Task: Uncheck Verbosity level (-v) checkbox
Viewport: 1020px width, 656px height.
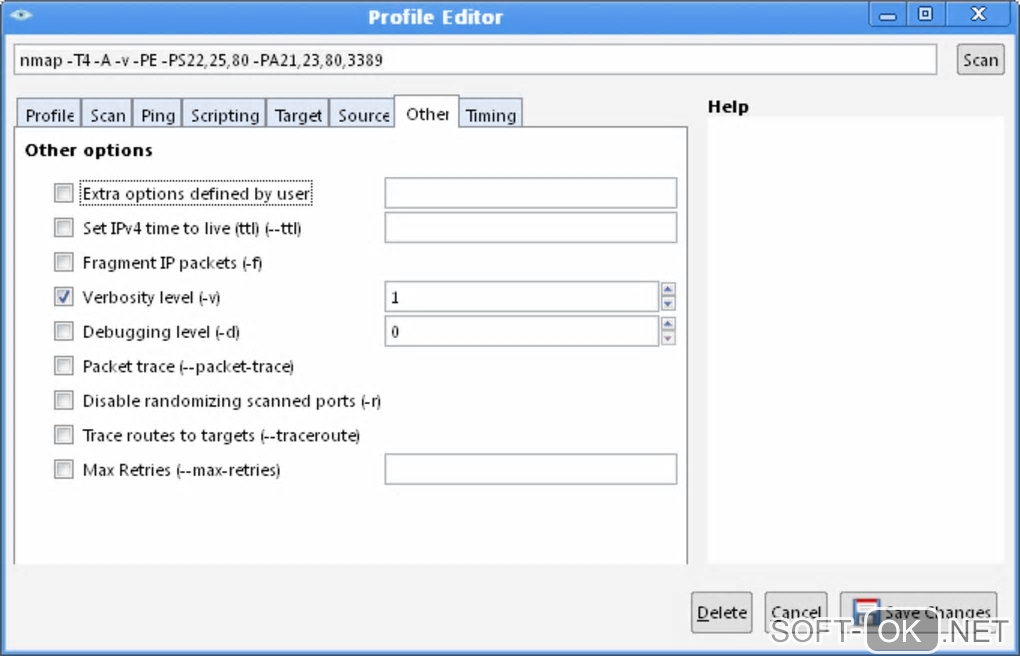Action: pyautogui.click(x=64, y=297)
